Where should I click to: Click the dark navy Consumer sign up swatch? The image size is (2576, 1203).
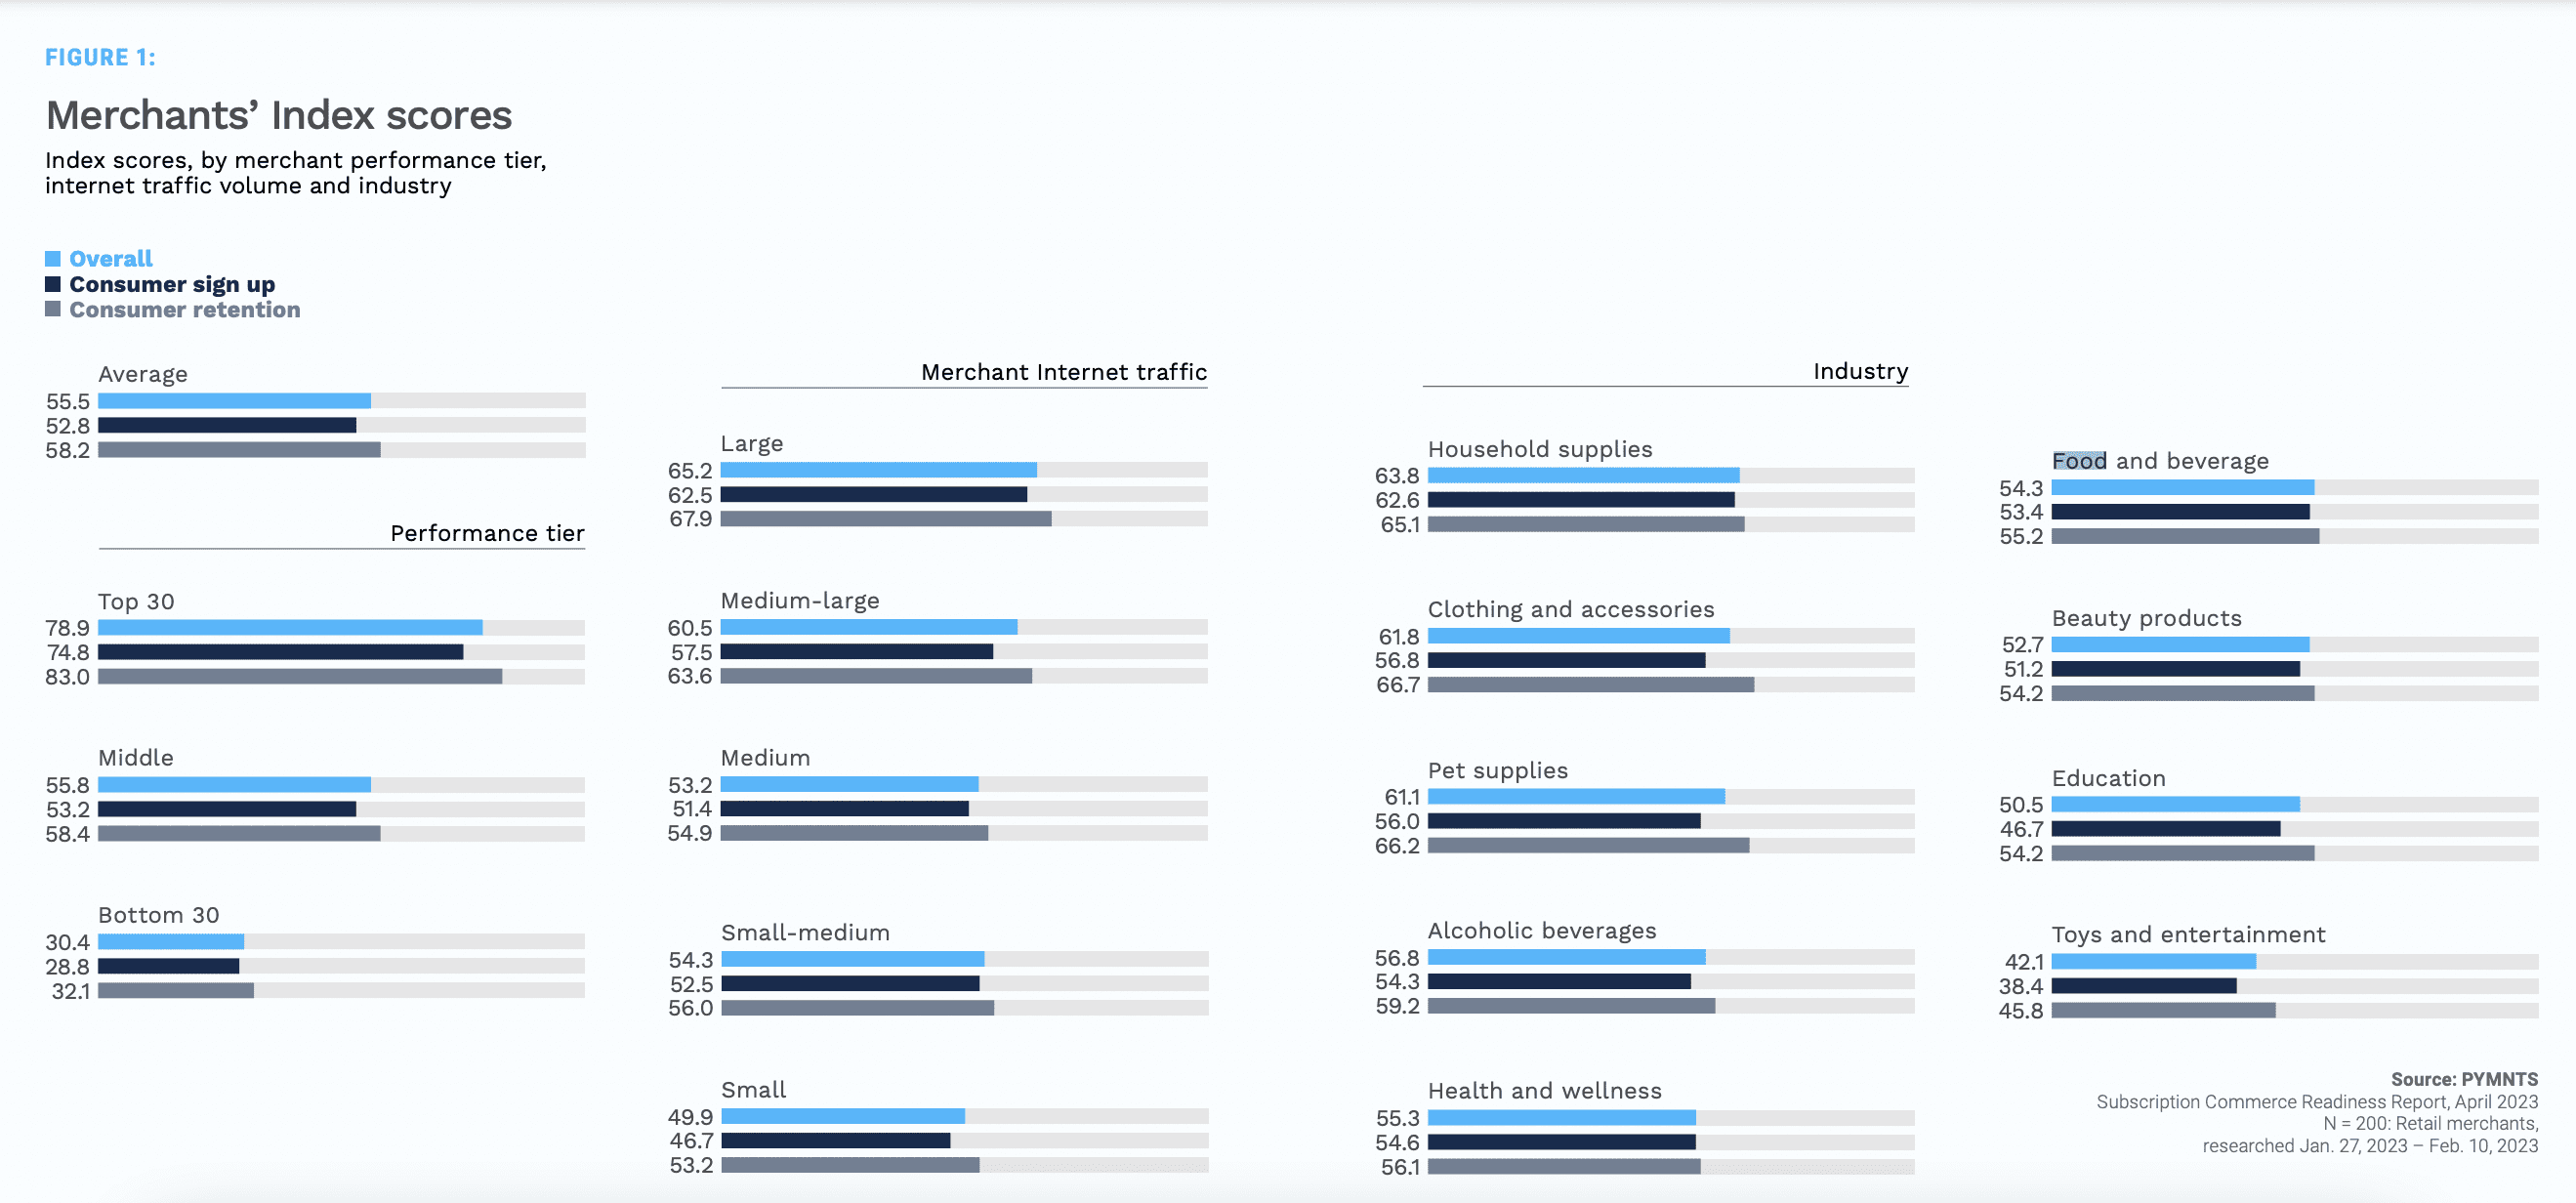53,284
